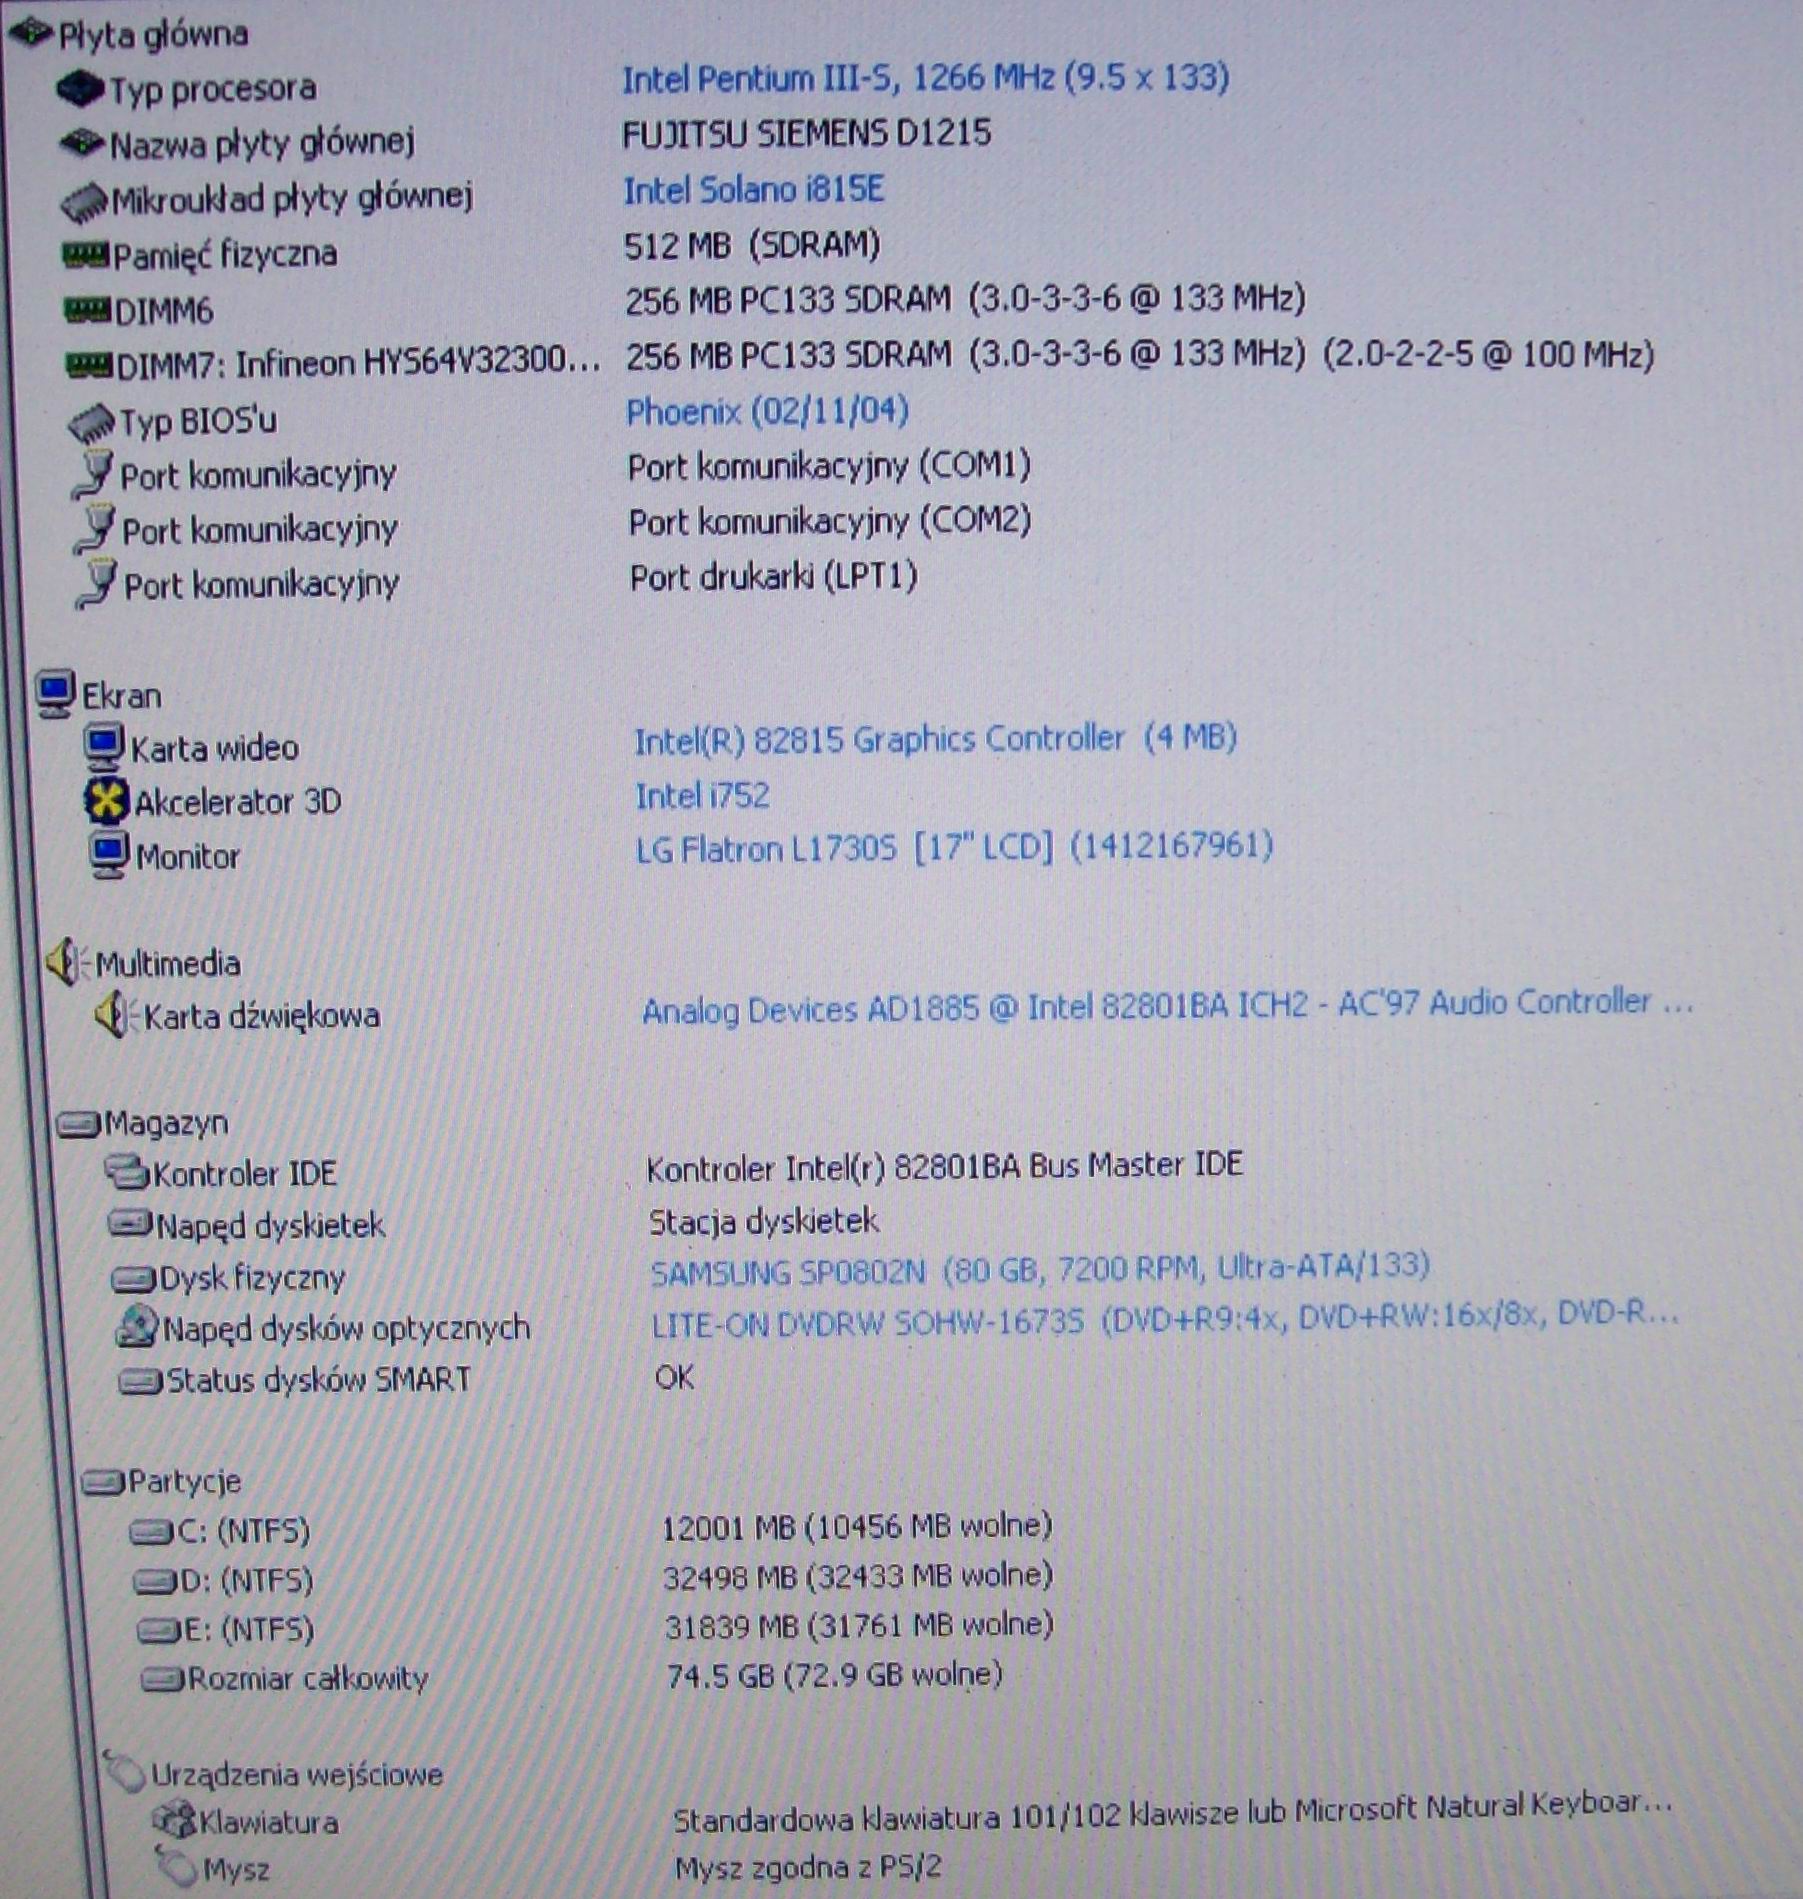
Task: Click the port icon in the LPT1 row
Action: click(x=97, y=584)
